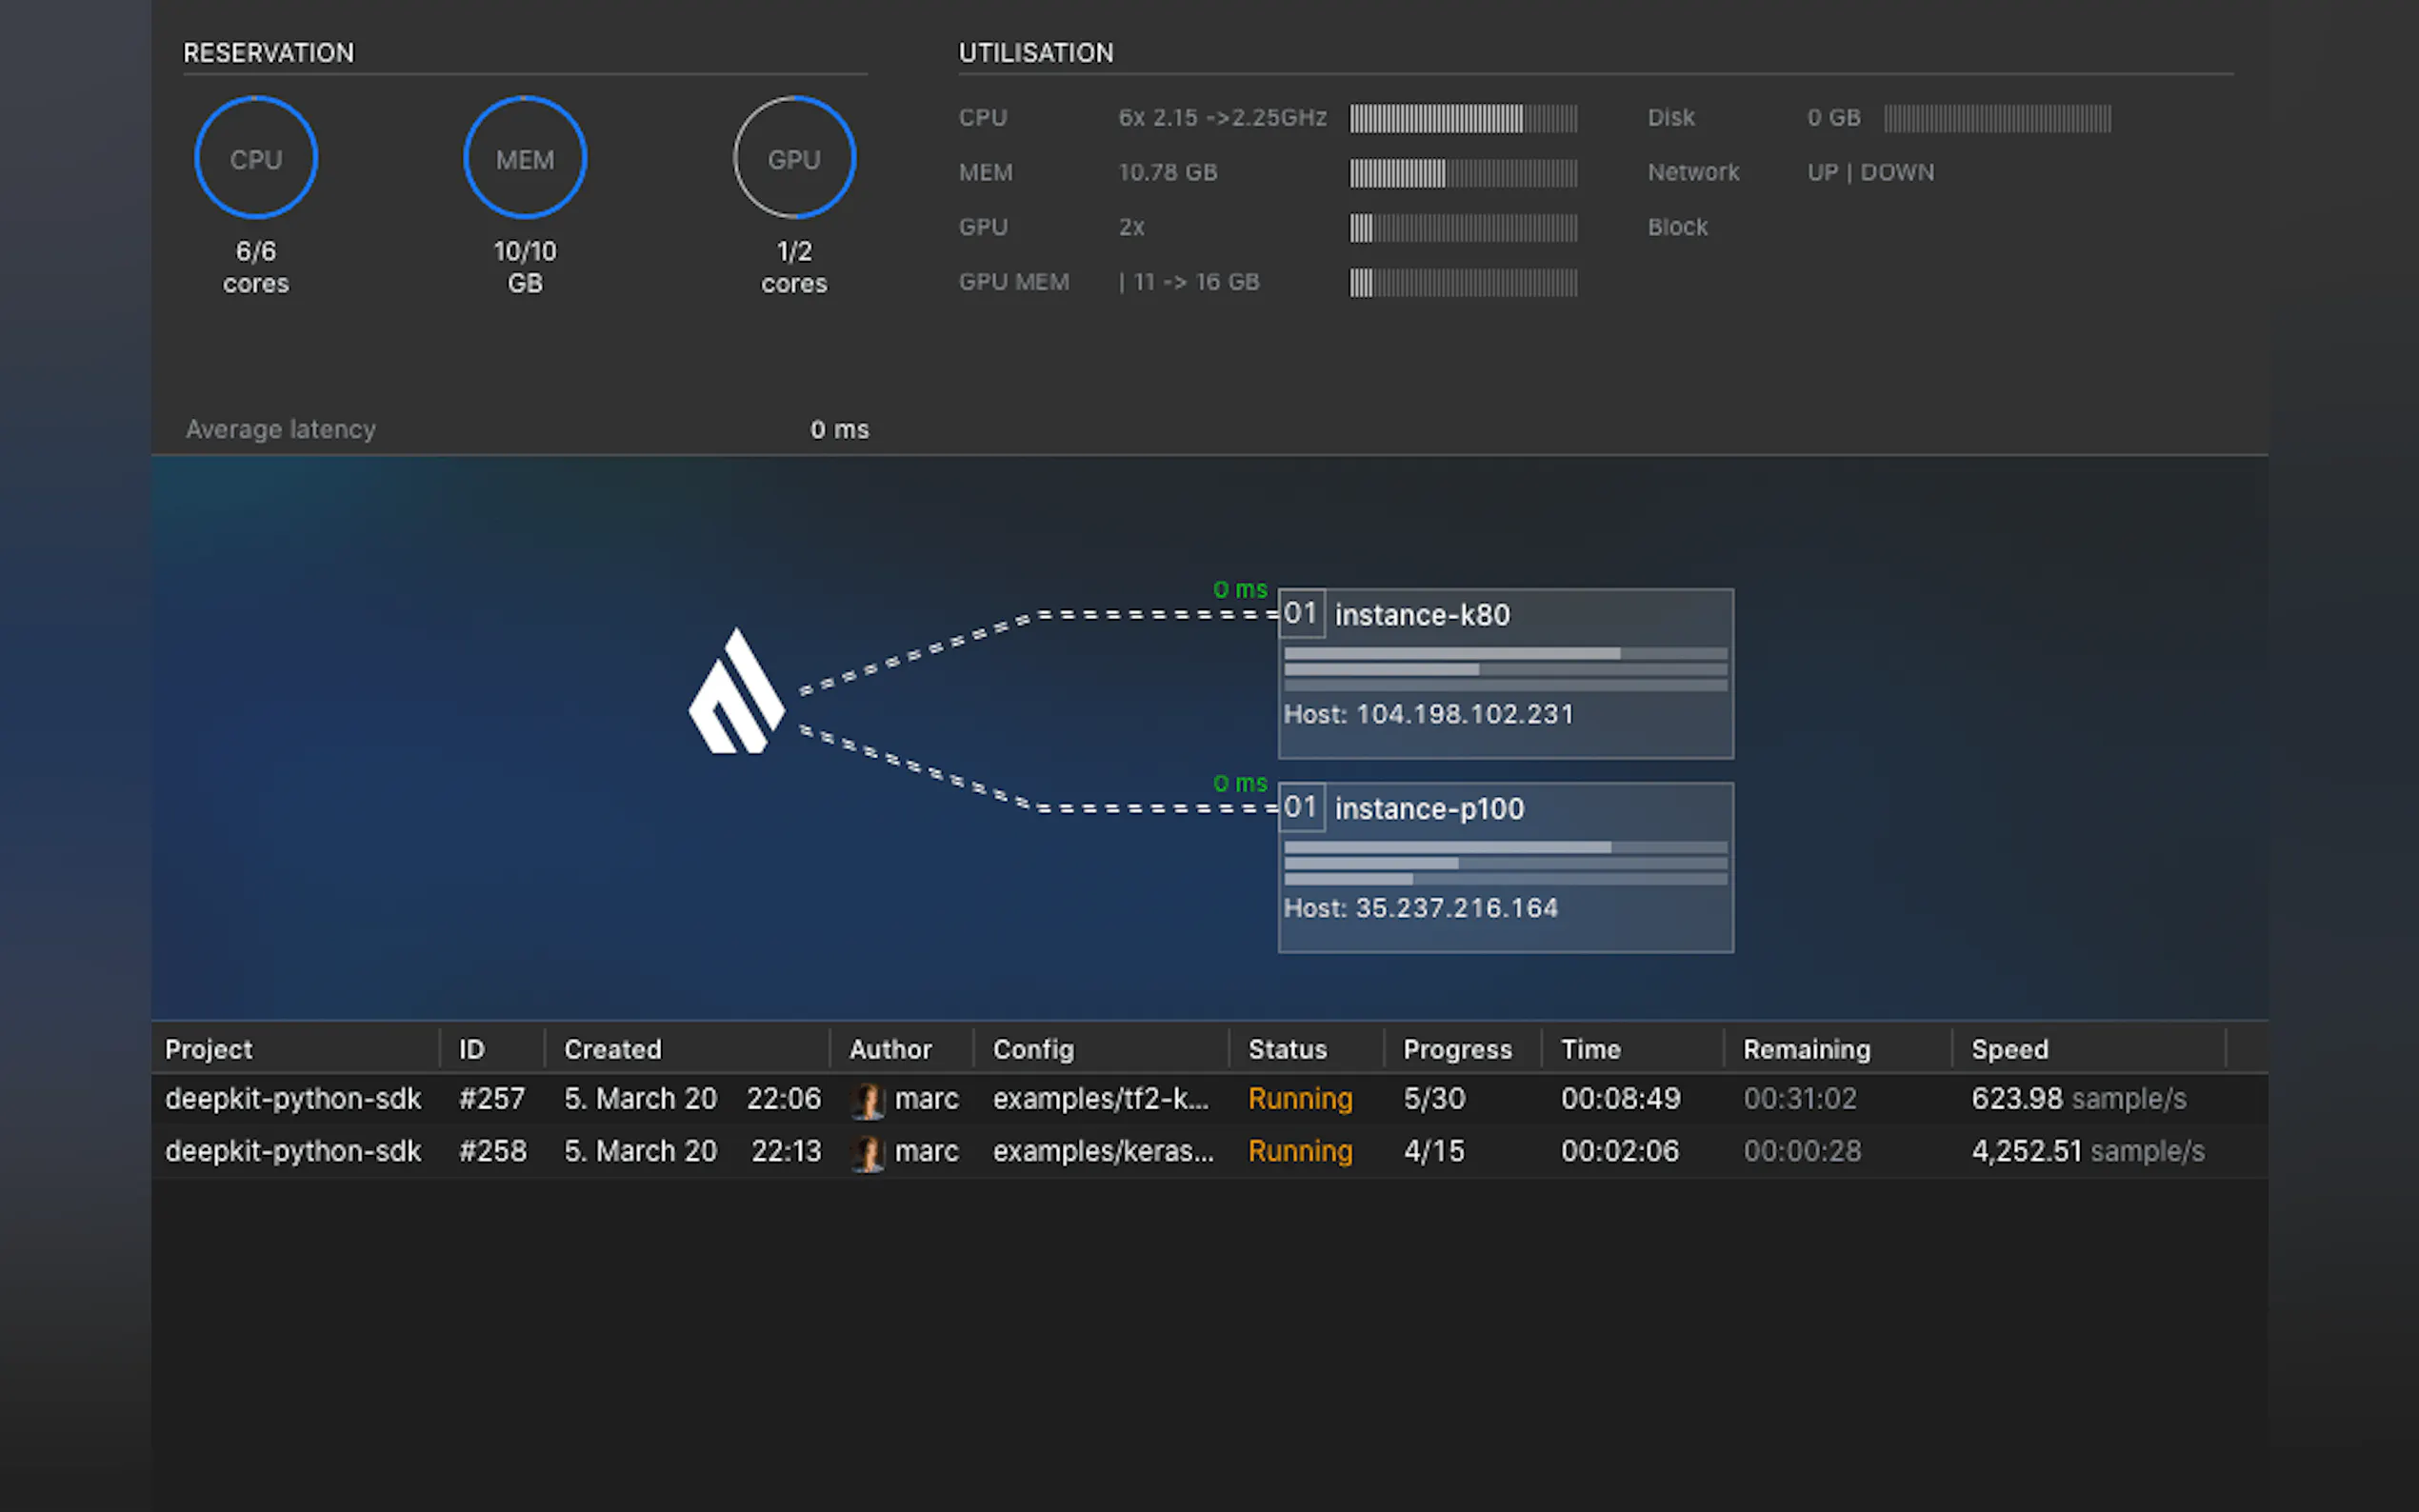Click the CPU utilisation bar

1463,118
